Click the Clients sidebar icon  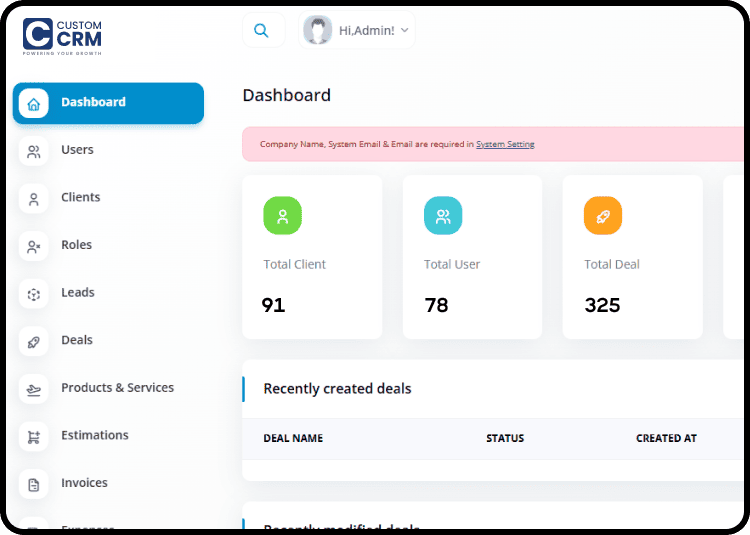(34, 198)
